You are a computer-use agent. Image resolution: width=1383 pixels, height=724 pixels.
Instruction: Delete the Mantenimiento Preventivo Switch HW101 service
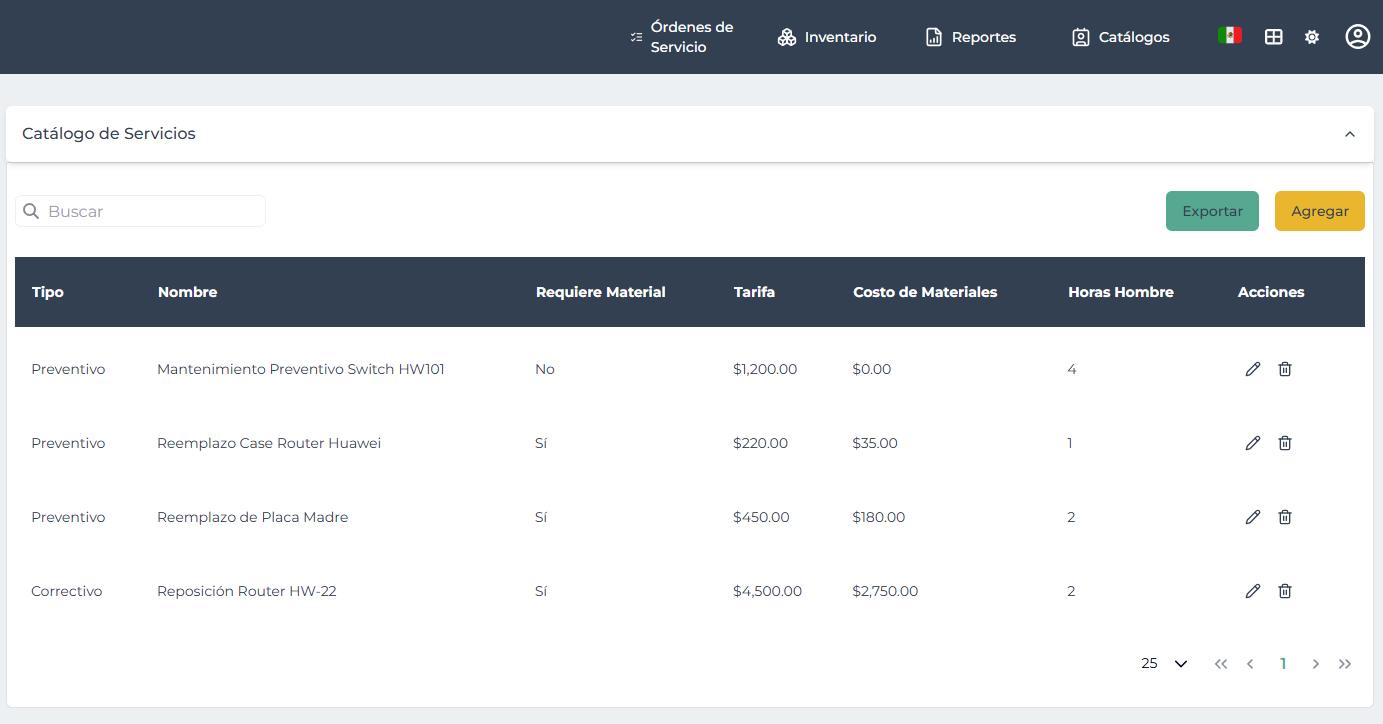1285,369
